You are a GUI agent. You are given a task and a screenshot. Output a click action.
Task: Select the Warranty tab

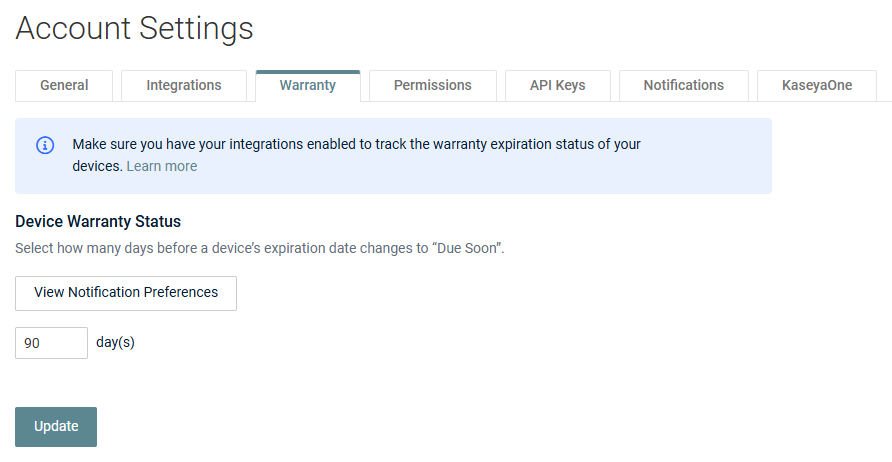308,85
